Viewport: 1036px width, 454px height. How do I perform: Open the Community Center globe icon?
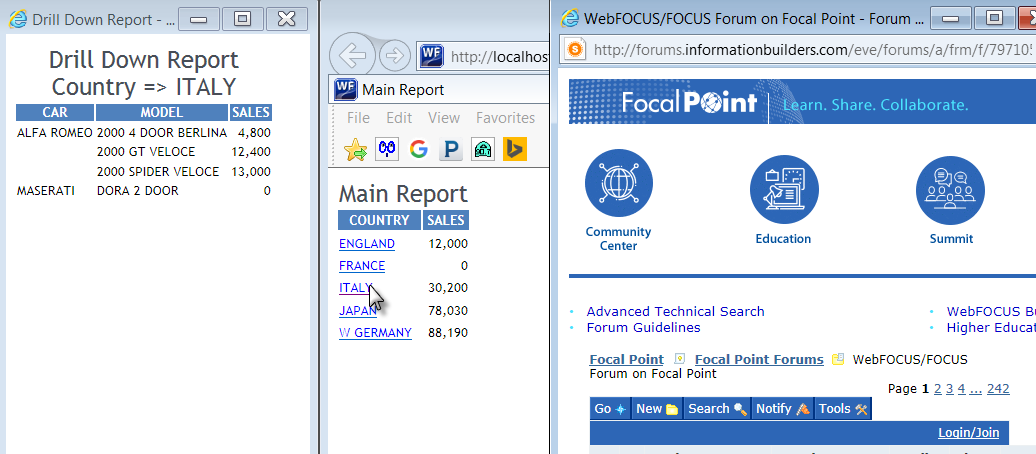(x=618, y=184)
